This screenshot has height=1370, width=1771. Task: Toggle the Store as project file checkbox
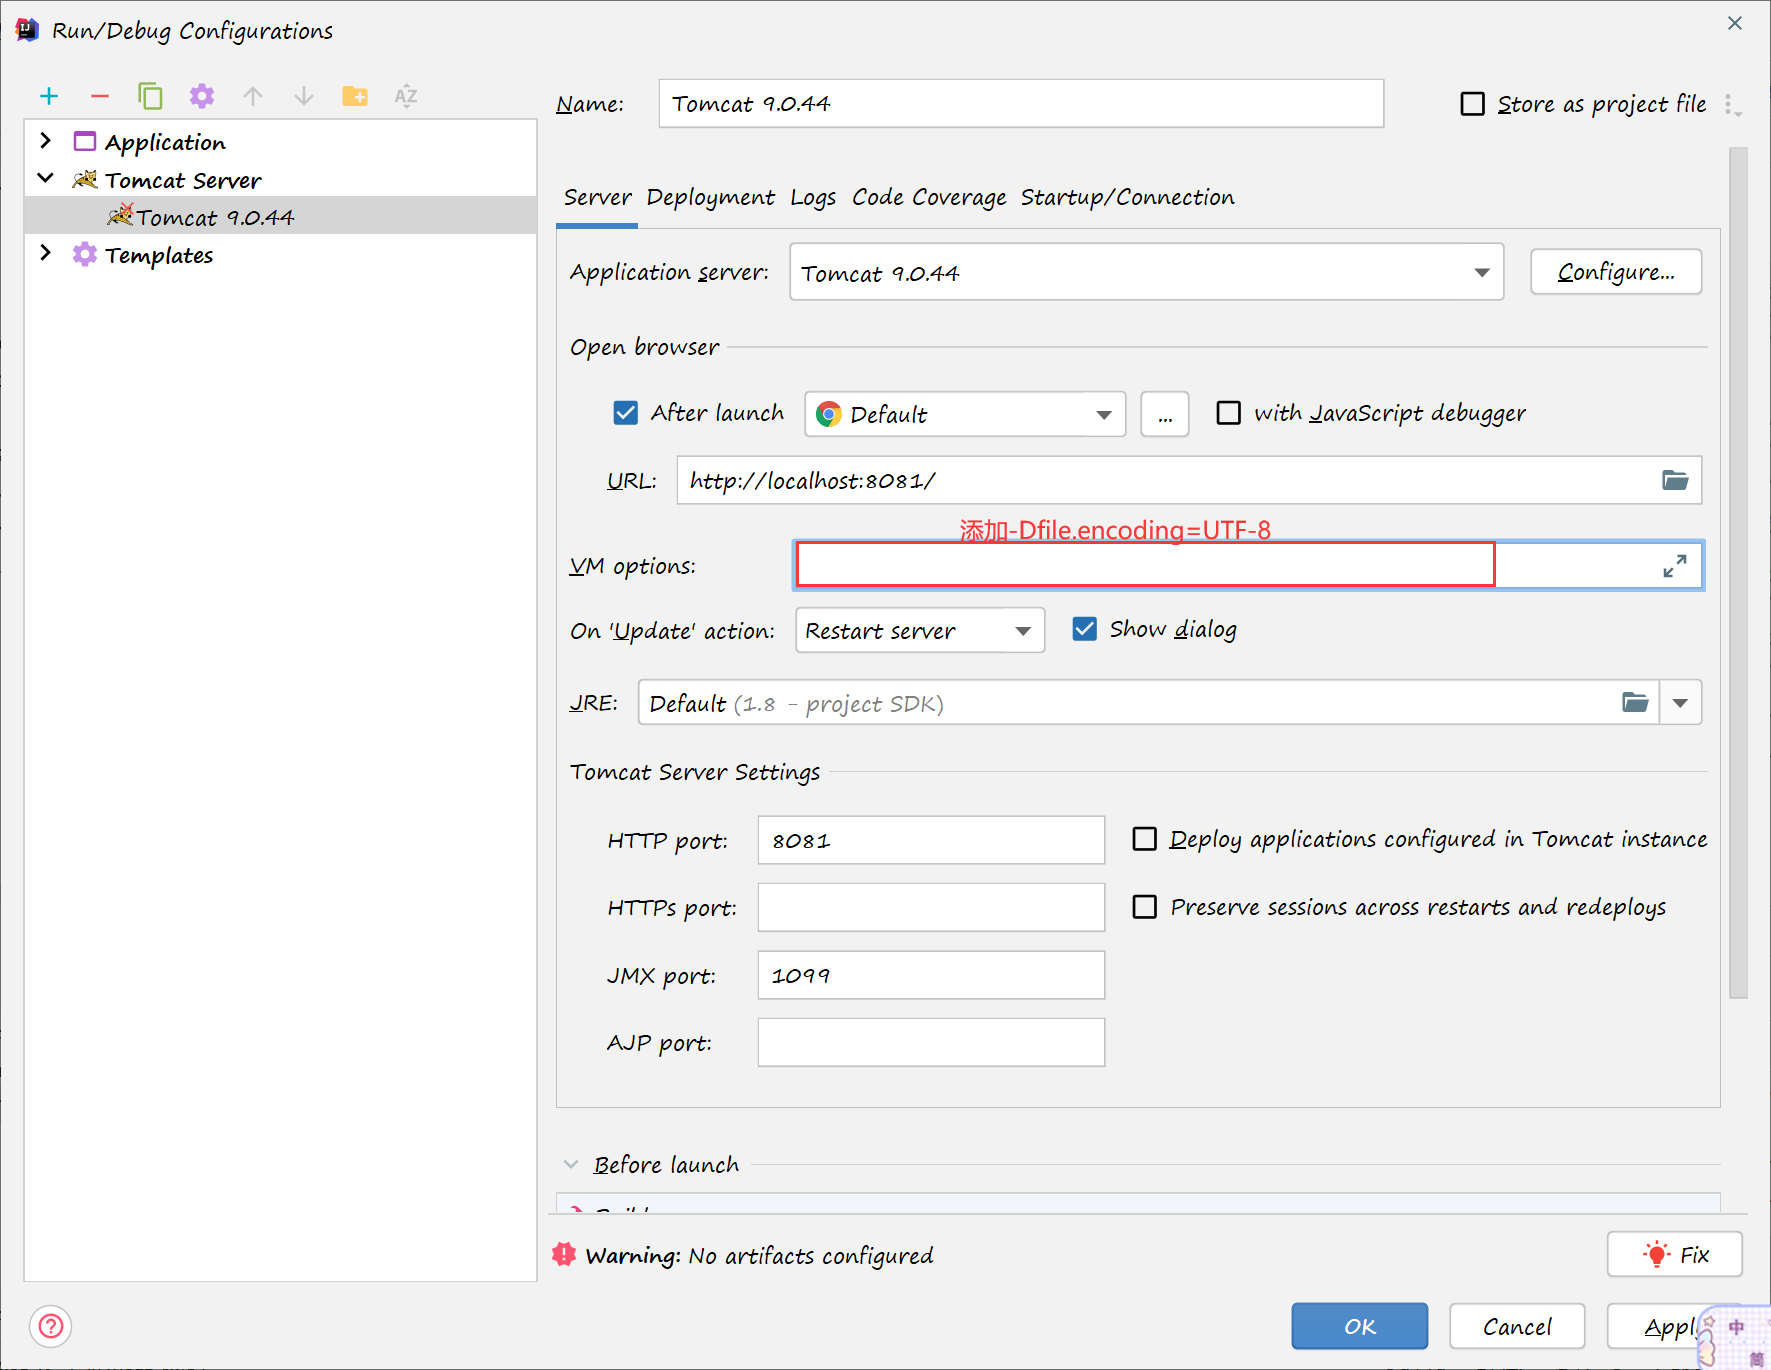pos(1472,104)
